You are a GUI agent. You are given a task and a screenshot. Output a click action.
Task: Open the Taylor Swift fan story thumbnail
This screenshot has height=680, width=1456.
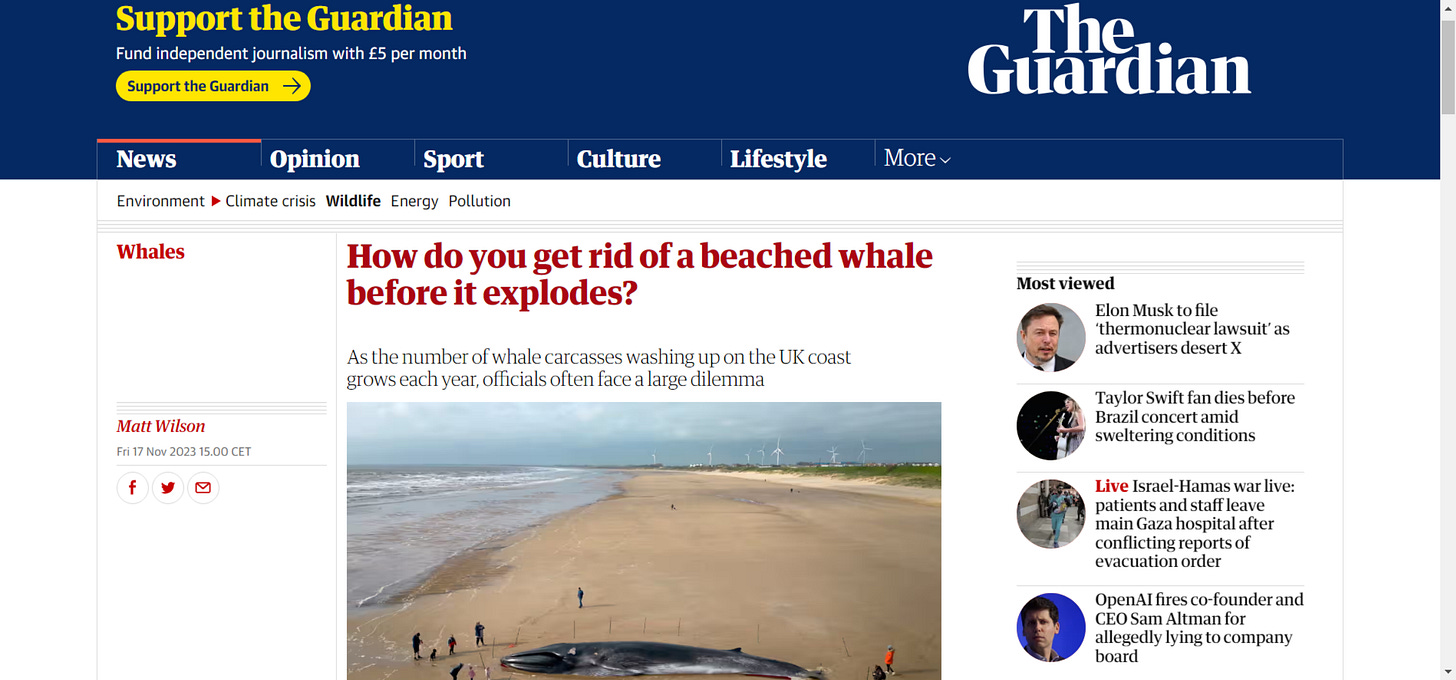pos(1051,426)
